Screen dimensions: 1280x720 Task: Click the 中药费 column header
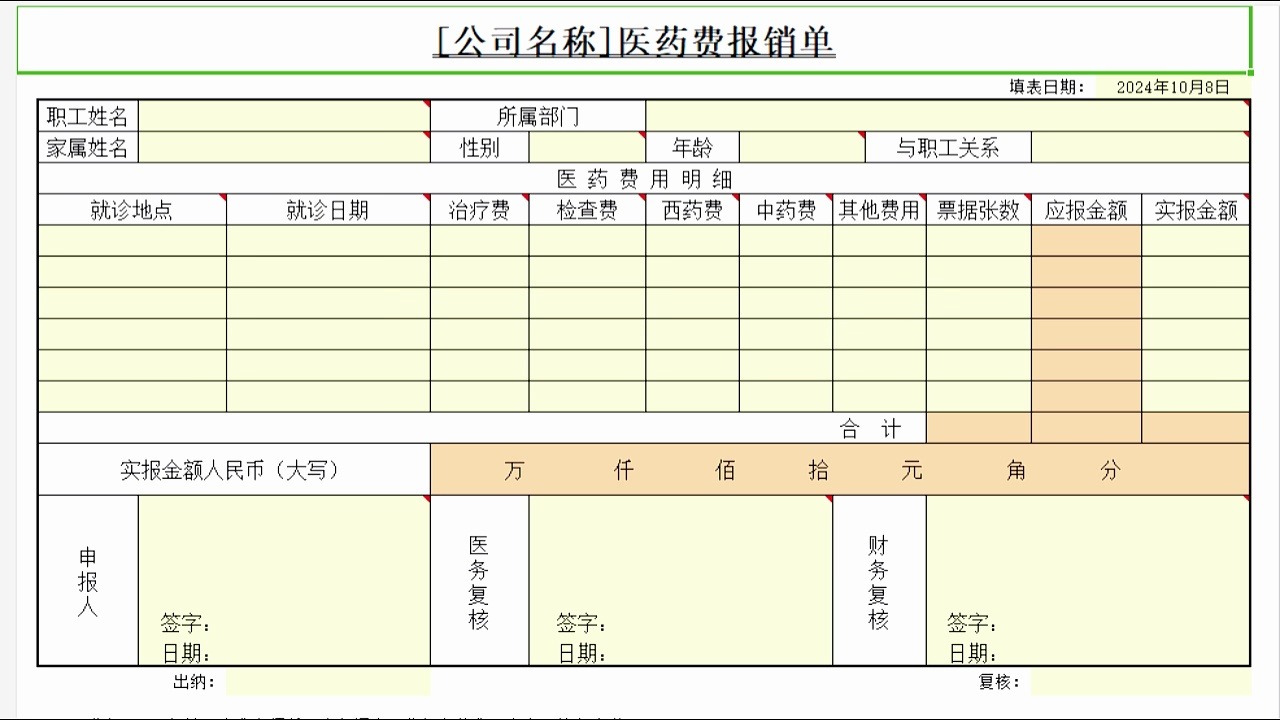click(x=786, y=209)
